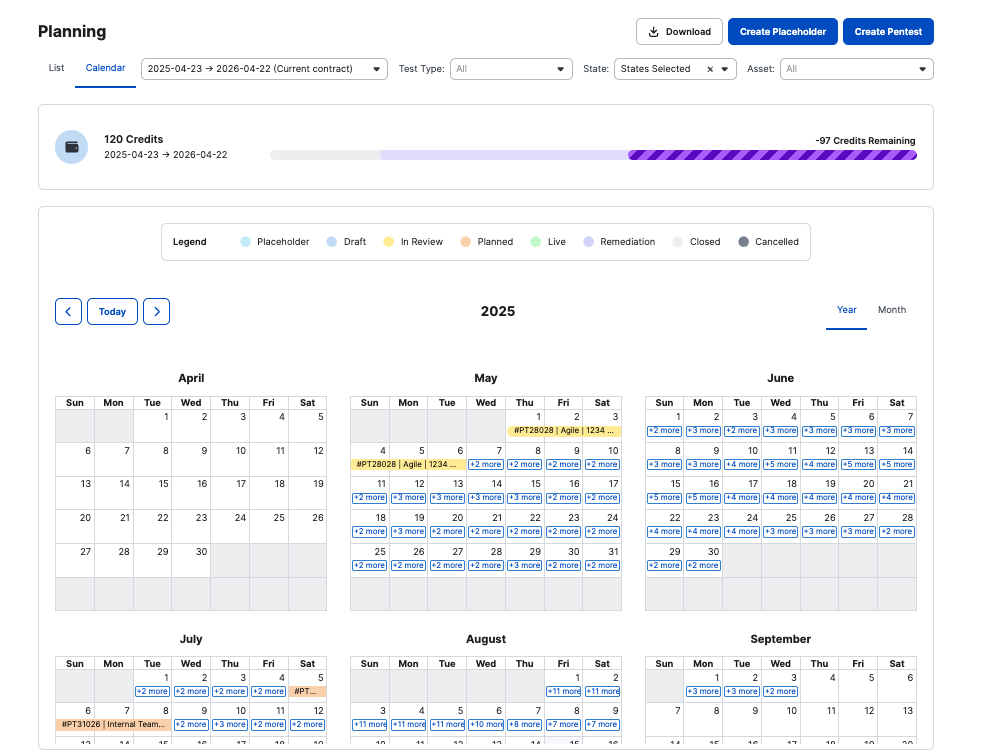Select the Calendar tab

tap(105, 68)
